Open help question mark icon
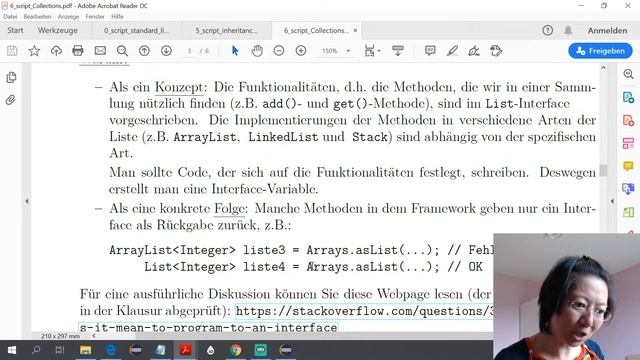The height and width of the screenshot is (360, 640). 547,30
